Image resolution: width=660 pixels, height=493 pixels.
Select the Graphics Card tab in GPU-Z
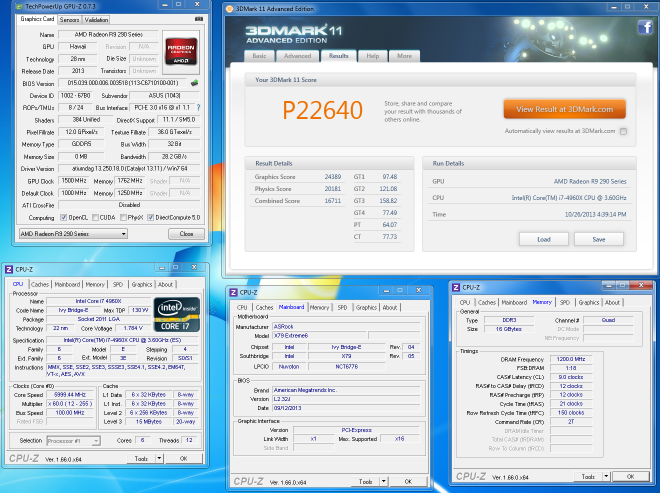coord(37,19)
